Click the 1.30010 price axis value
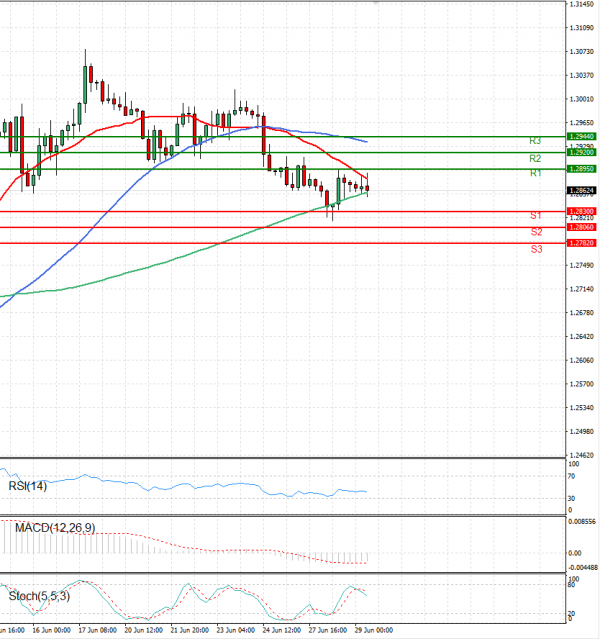The image size is (600, 639). (582, 99)
